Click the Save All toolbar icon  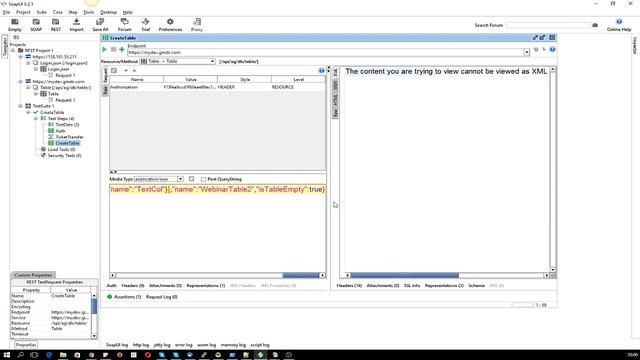100,22
